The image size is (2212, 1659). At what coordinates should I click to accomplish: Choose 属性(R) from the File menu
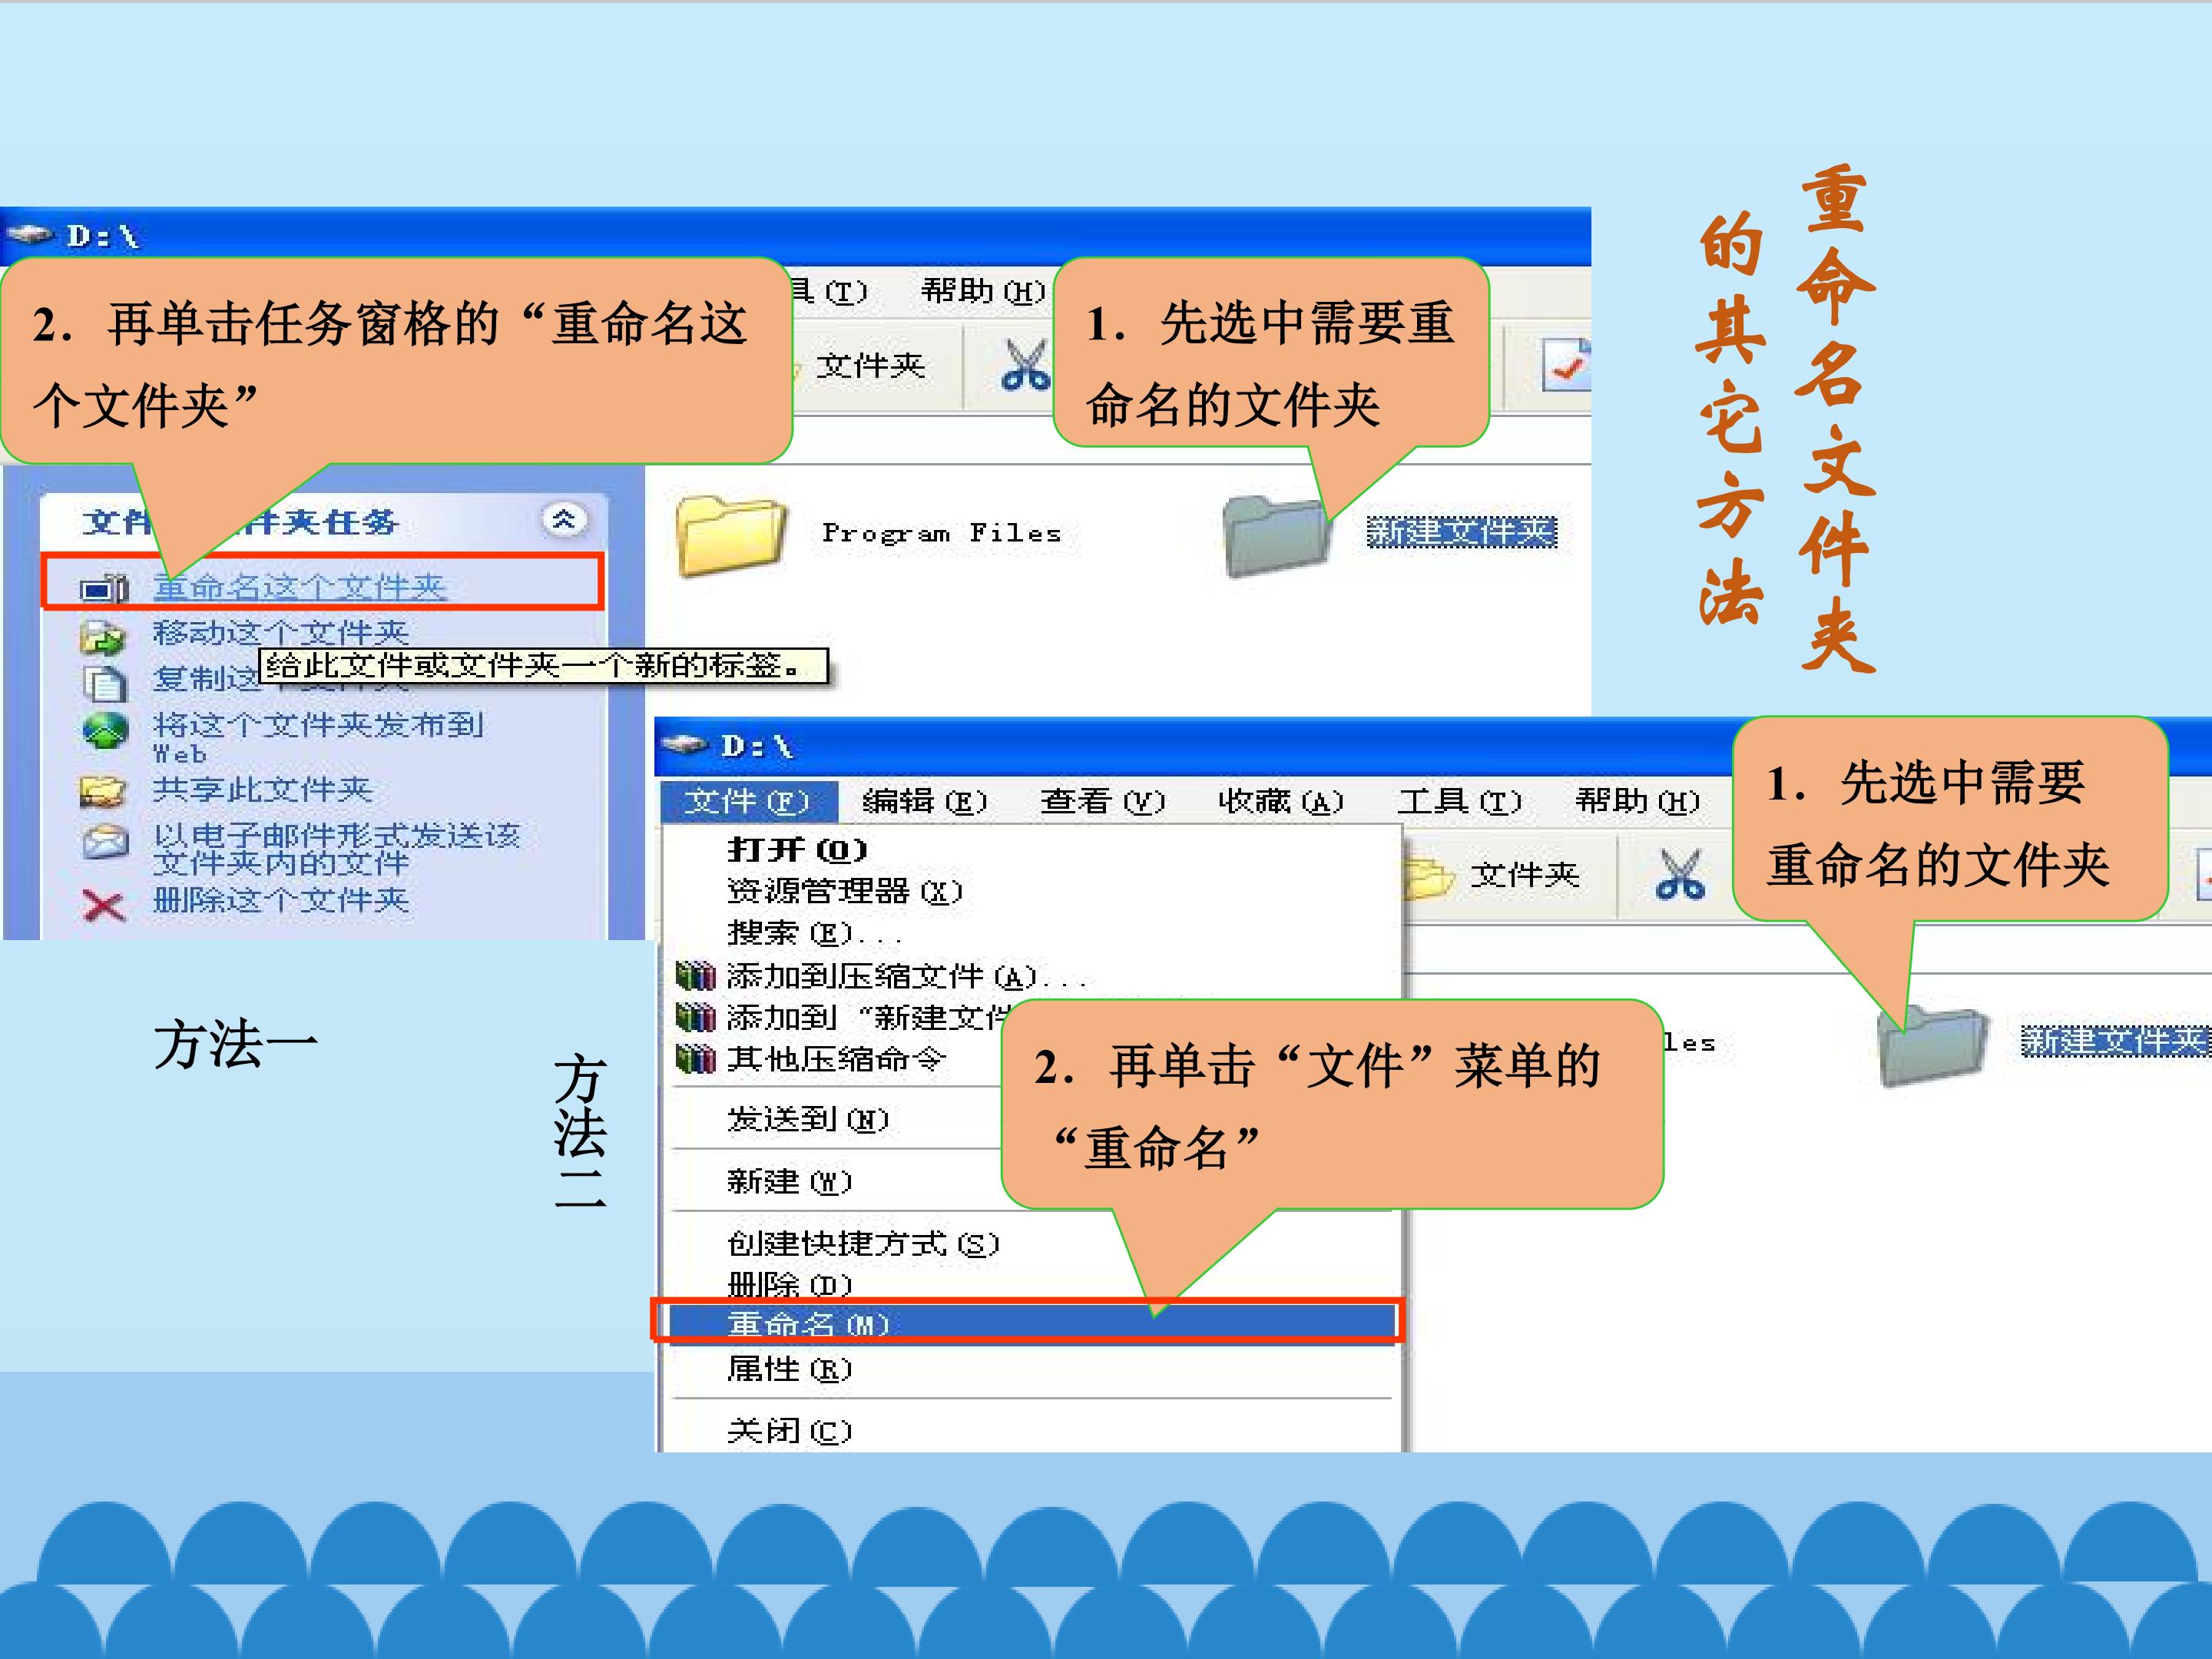click(1032, 1368)
